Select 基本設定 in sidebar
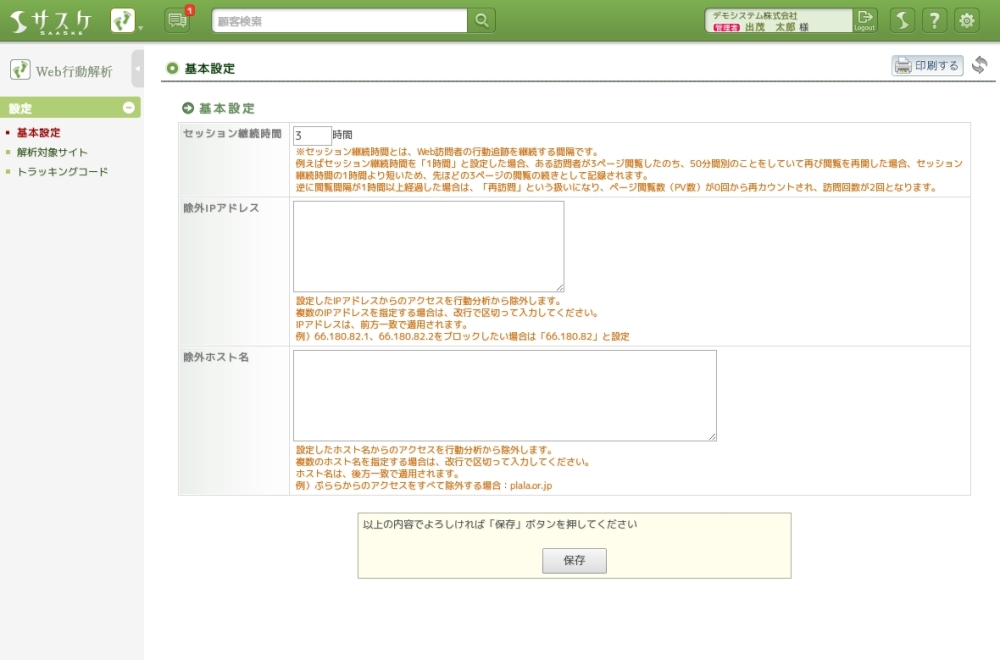 tap(38, 133)
